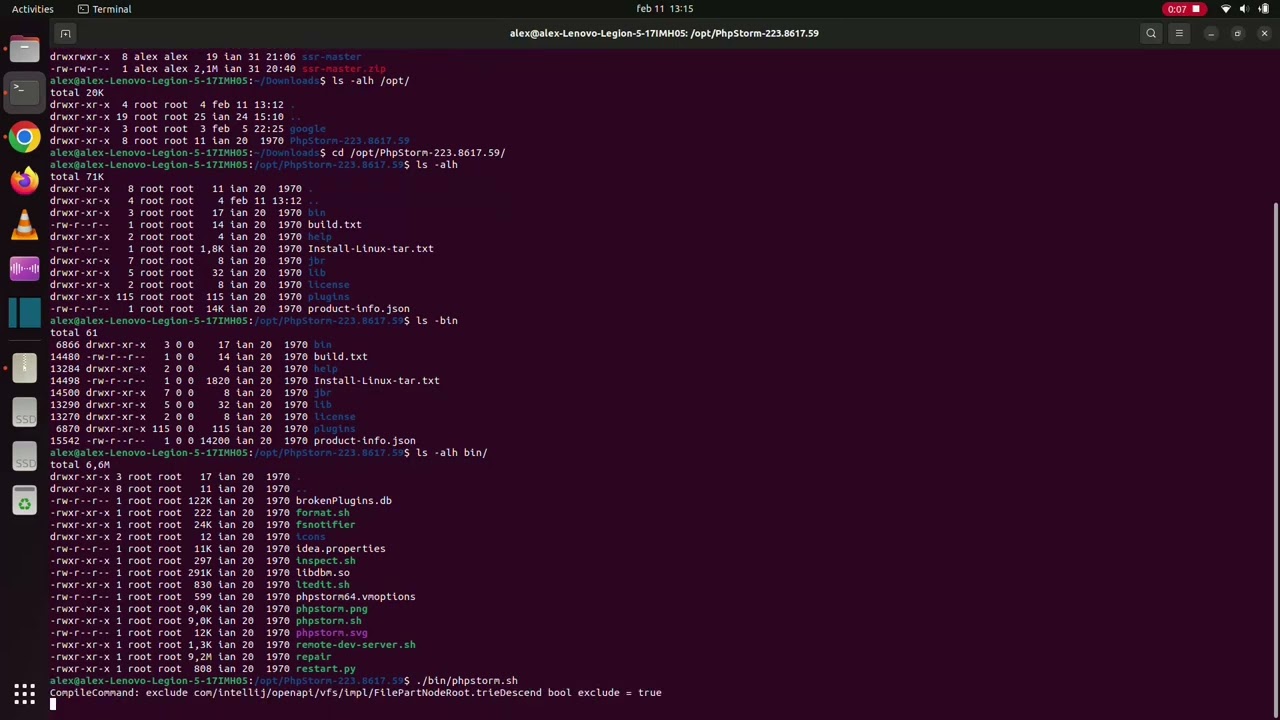The width and height of the screenshot is (1280, 720).
Task: Click the libdbm.so file name
Action: tap(322, 573)
